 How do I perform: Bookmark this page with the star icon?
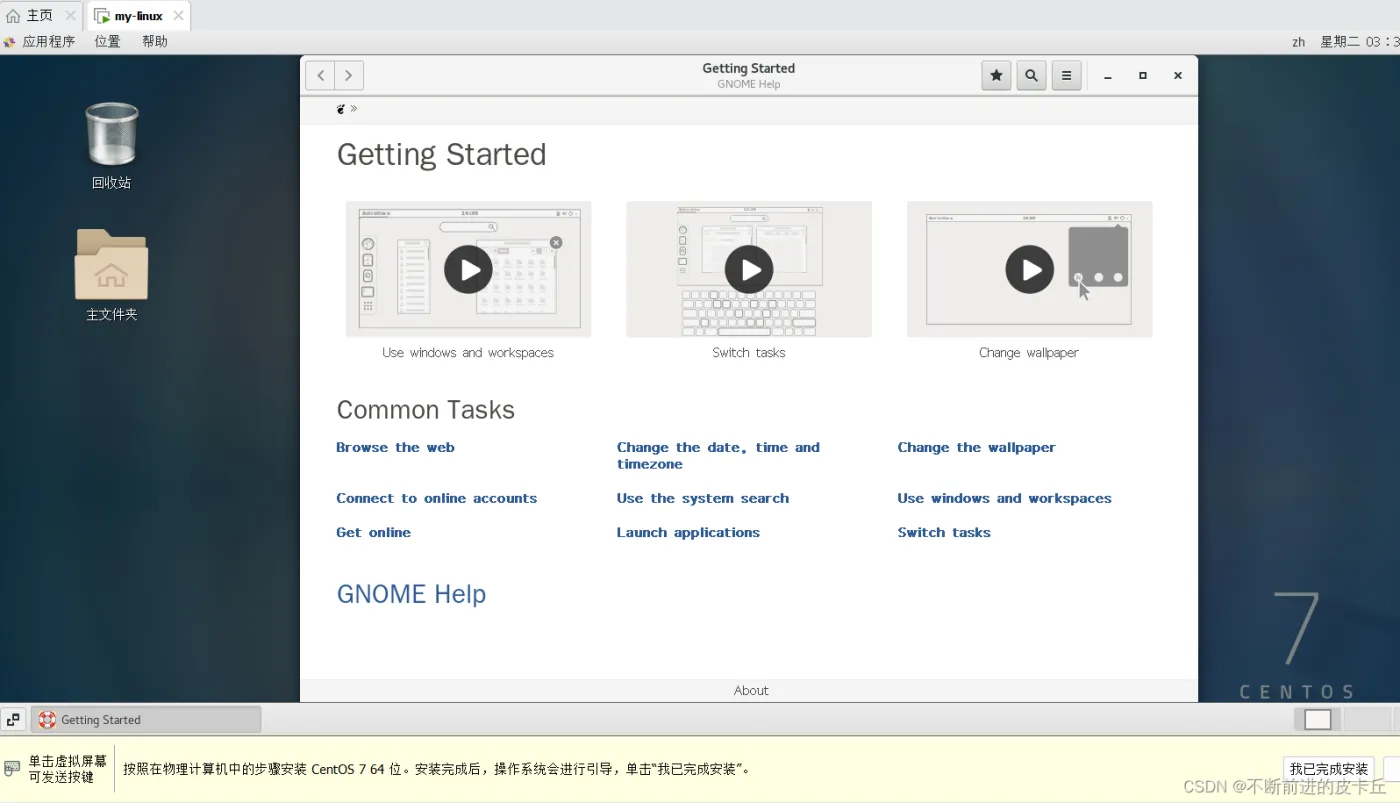(x=996, y=75)
